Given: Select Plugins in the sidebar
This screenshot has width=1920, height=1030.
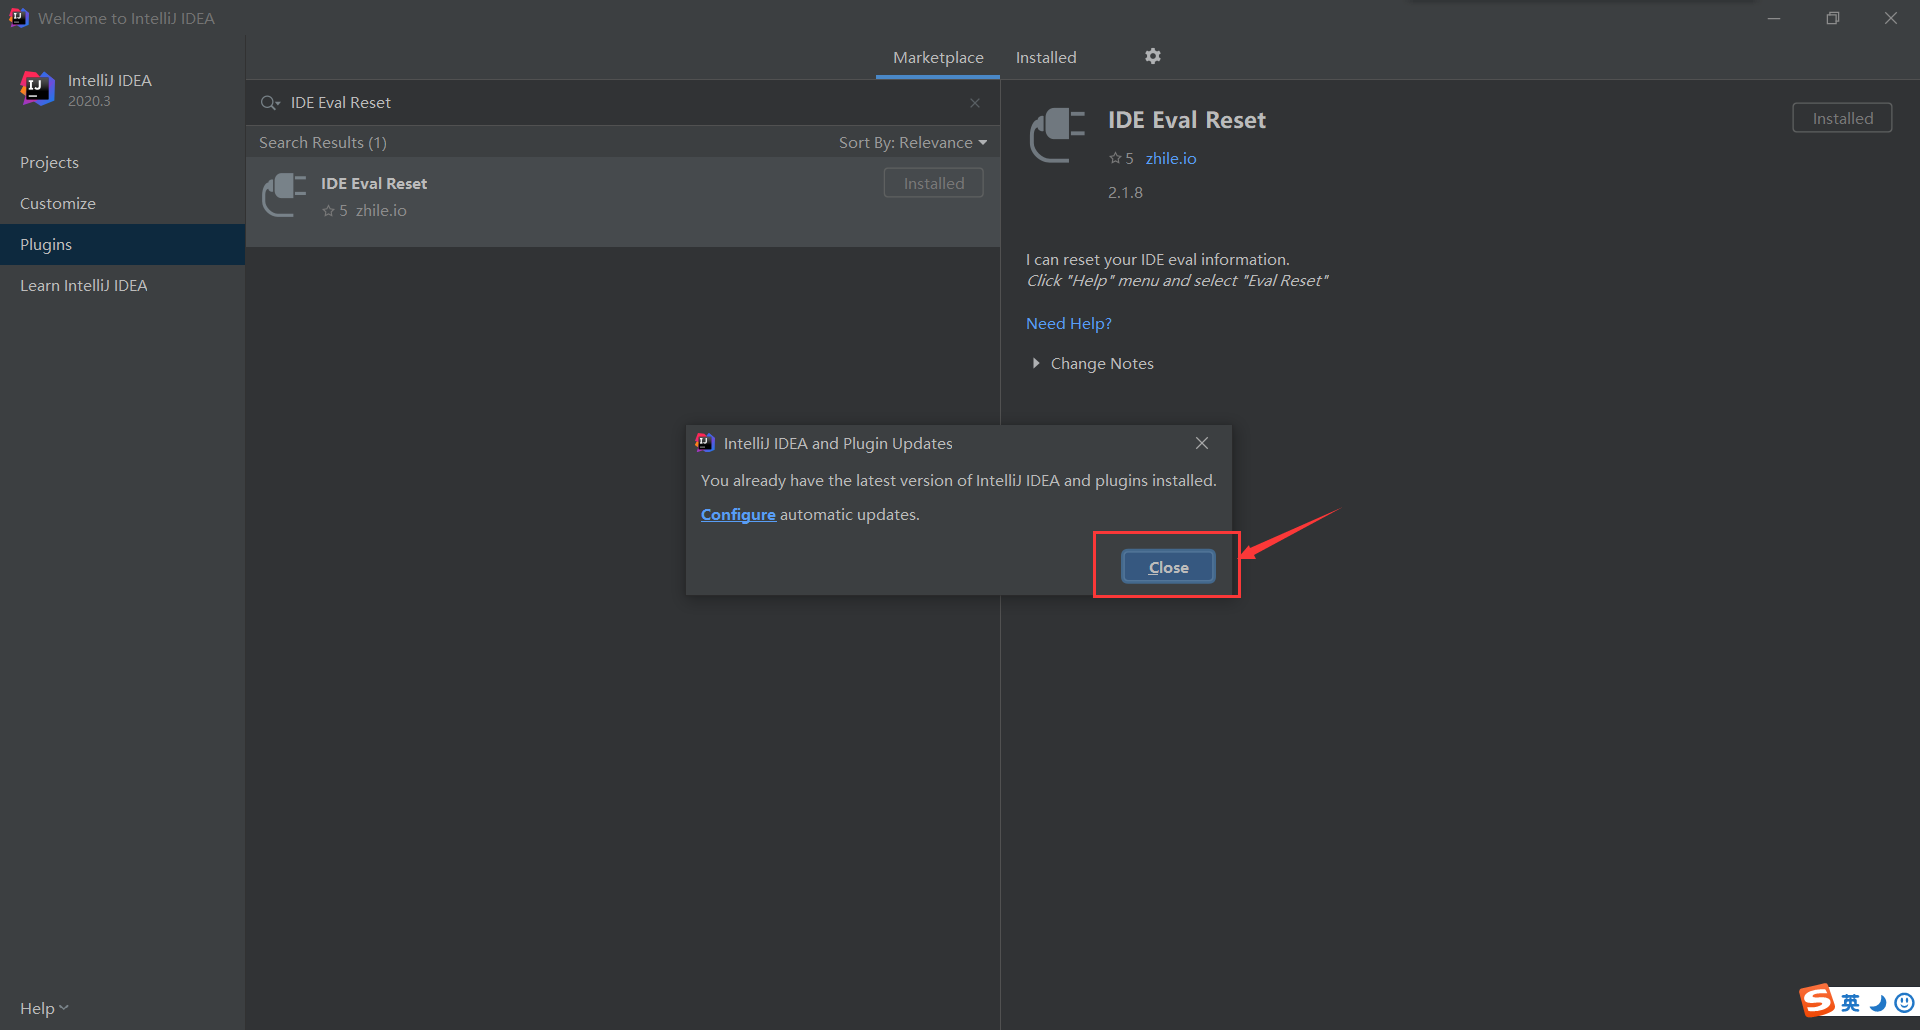Looking at the screenshot, I should [122, 244].
